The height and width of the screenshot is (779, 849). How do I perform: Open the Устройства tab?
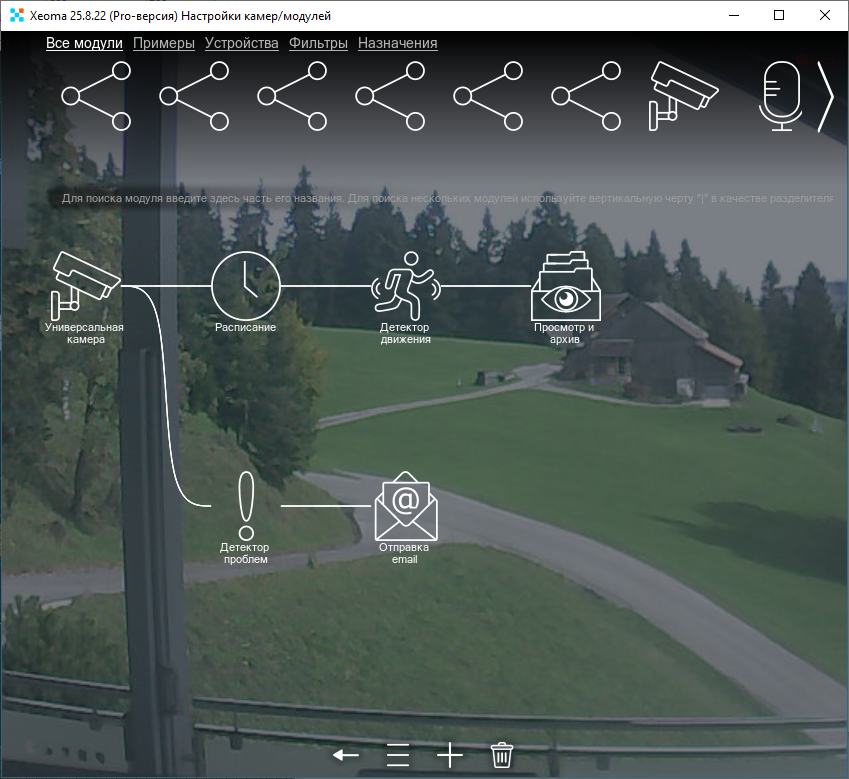[241, 43]
